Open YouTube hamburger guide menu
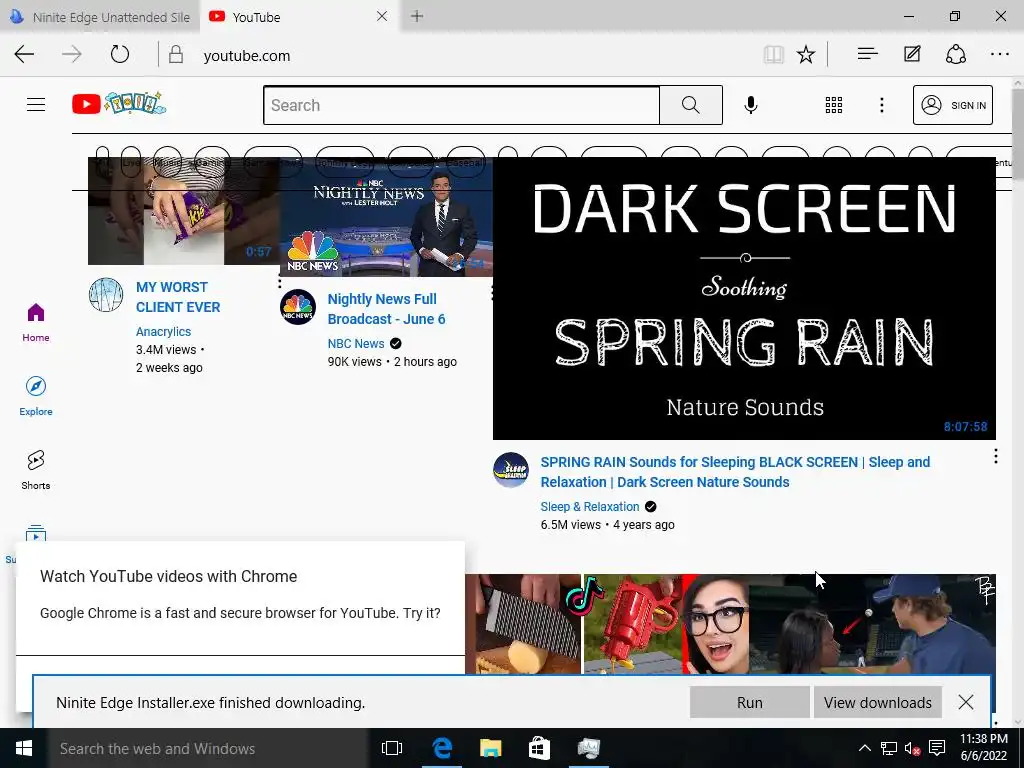The width and height of the screenshot is (1024, 768). [36, 104]
